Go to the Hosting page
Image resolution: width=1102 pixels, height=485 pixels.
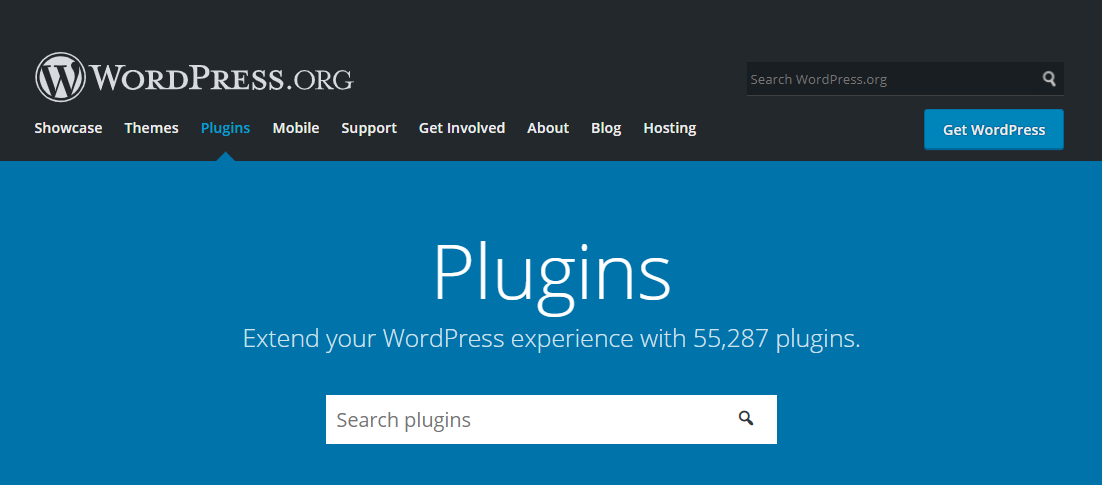[669, 128]
